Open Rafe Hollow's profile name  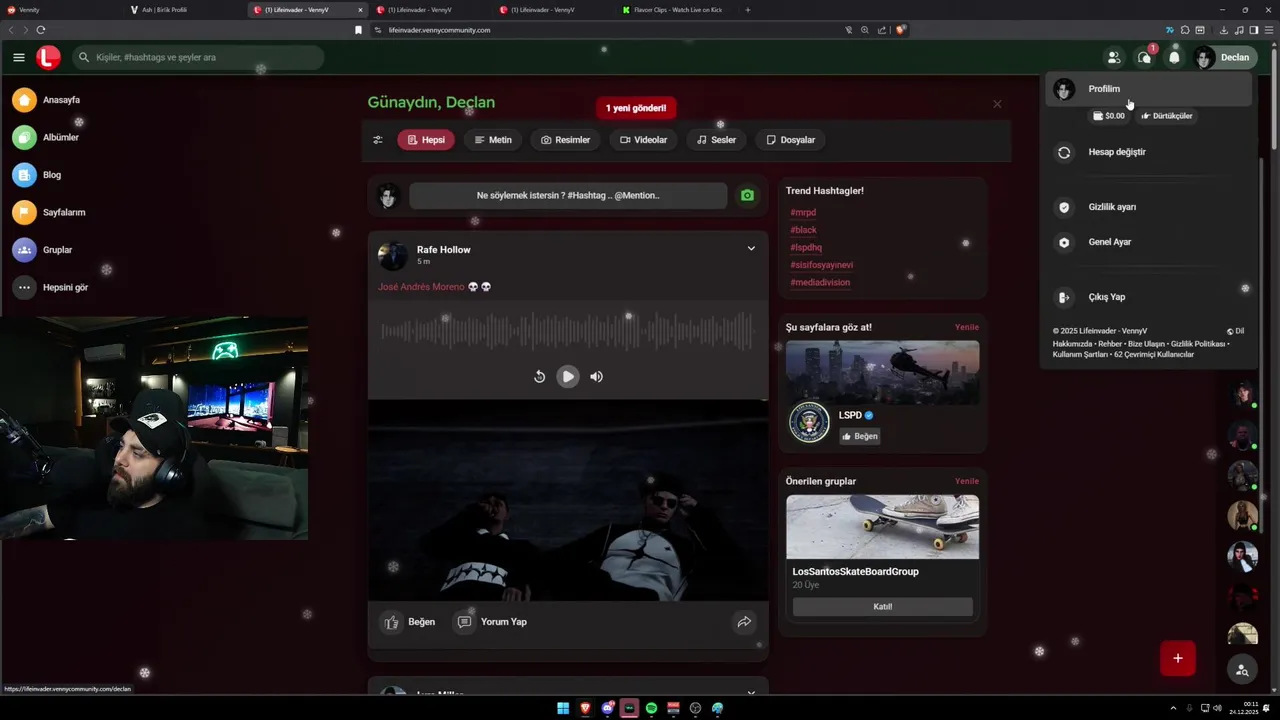tap(443, 250)
